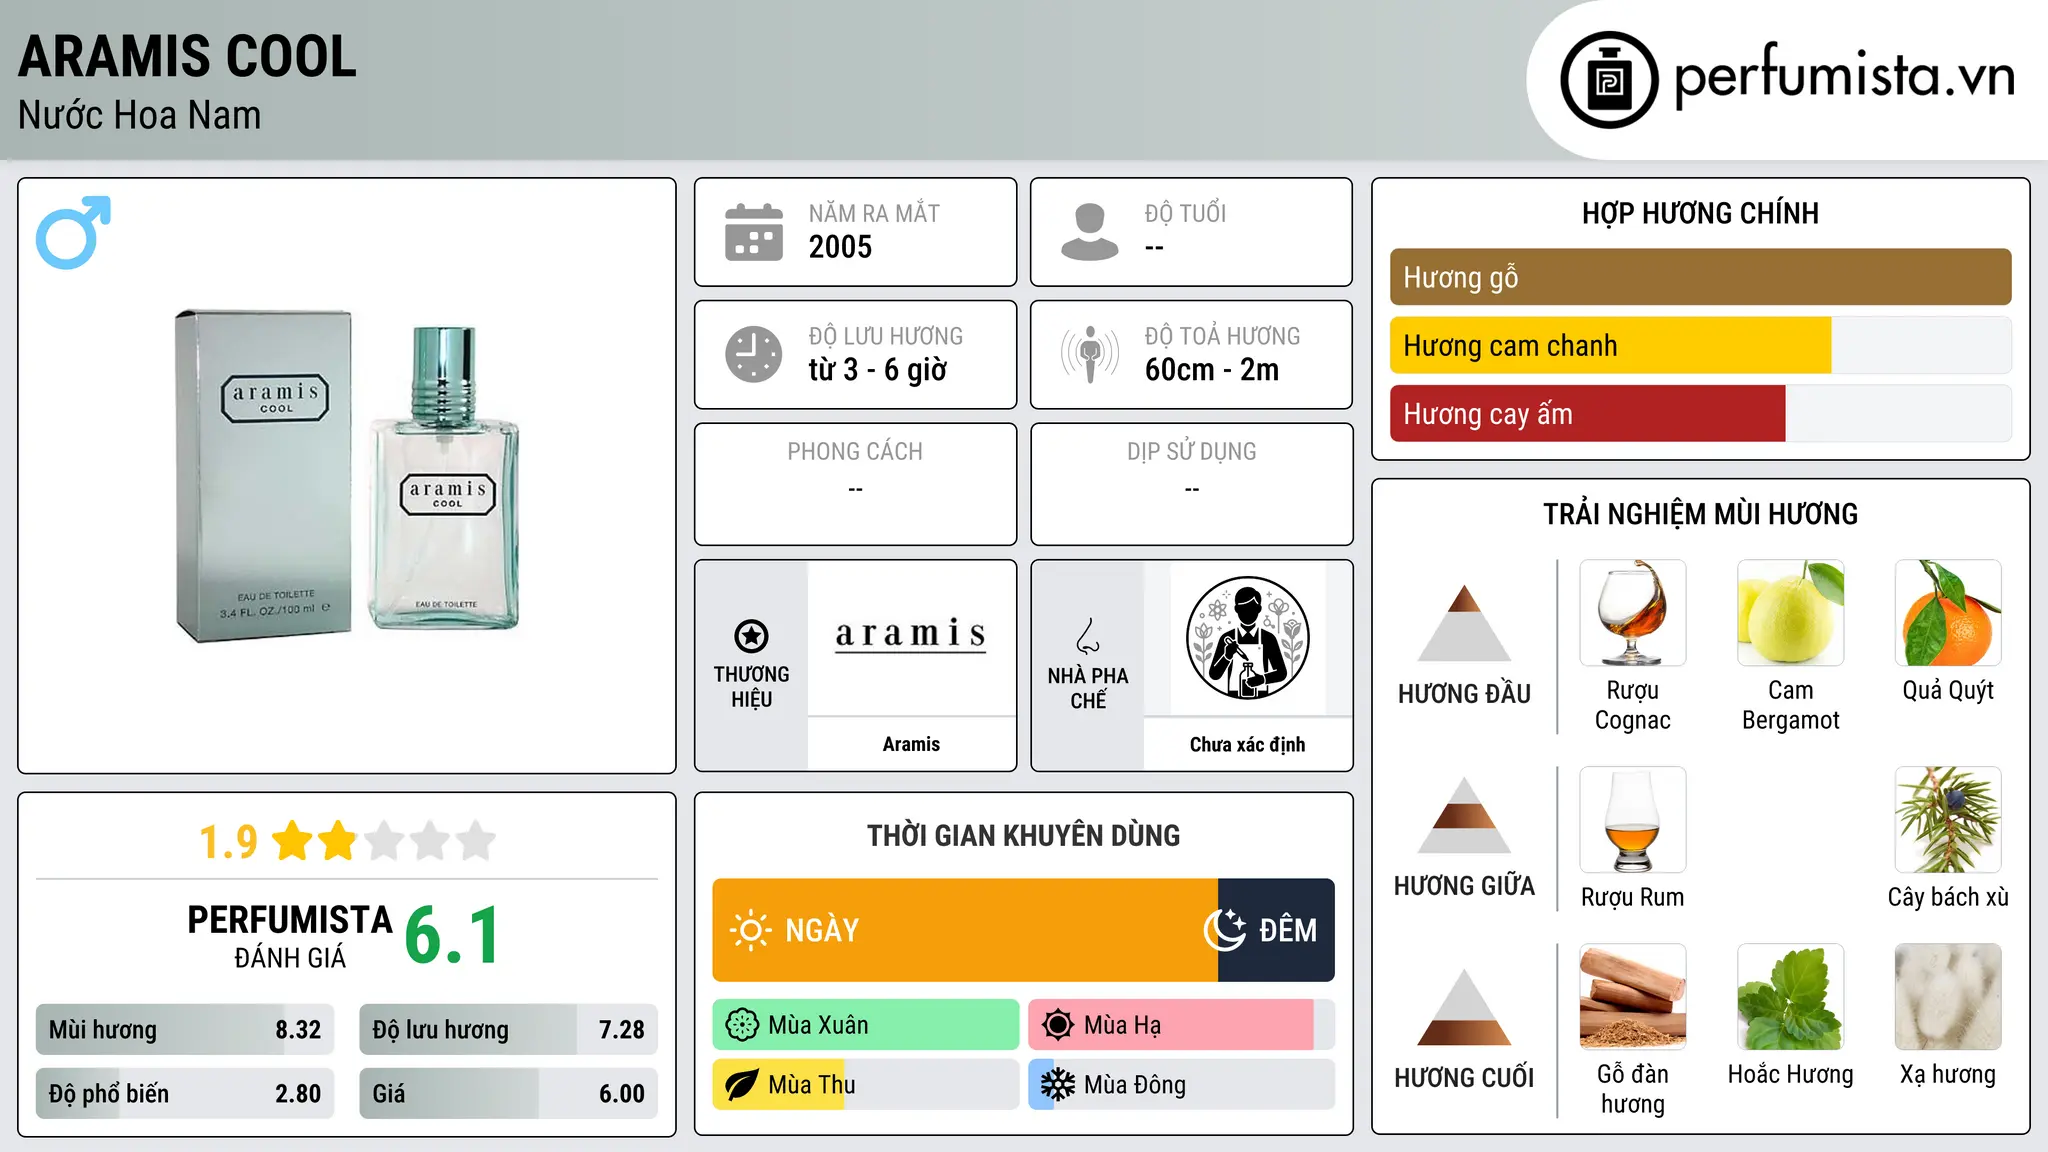The height and width of the screenshot is (1152, 2048).
Task: Click the nose icon above Nhà Pha Chế
Action: pos(1088,636)
